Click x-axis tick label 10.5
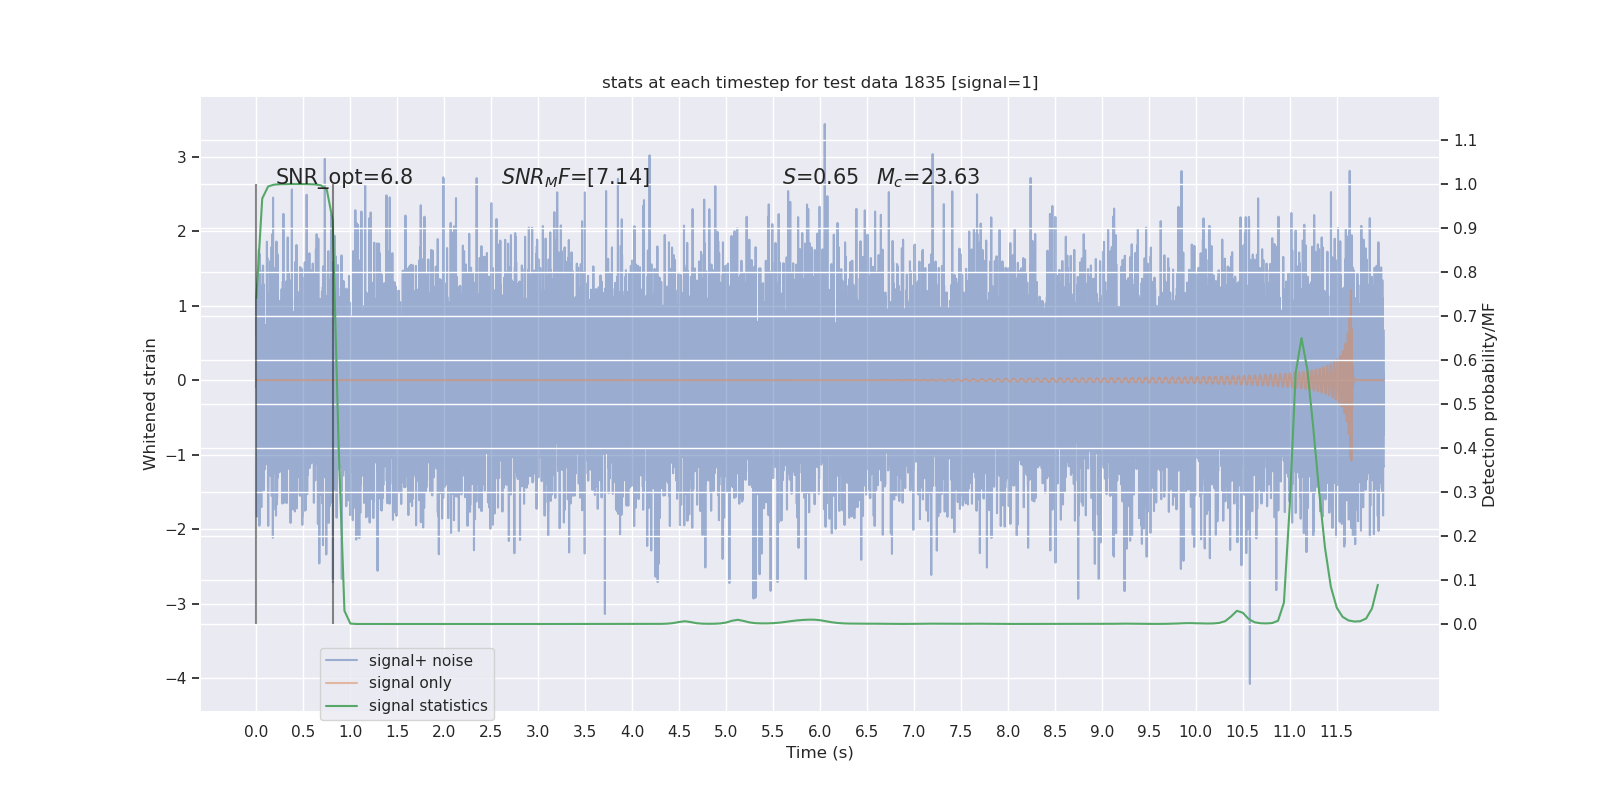 click(x=1243, y=732)
